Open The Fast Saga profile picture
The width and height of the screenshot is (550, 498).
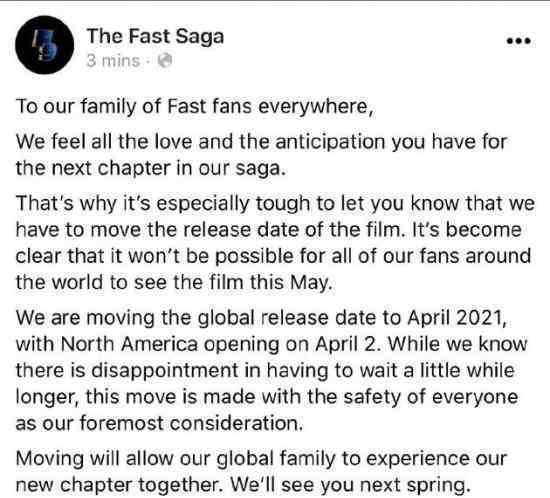pos(45,45)
